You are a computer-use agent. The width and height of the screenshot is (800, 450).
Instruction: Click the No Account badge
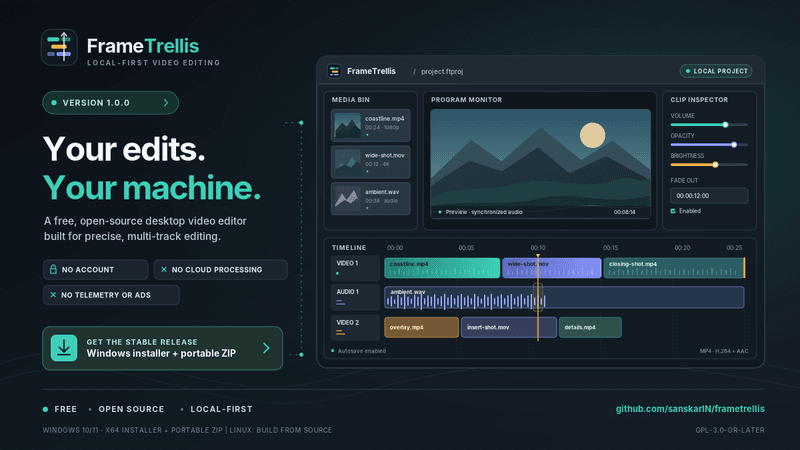[95, 269]
